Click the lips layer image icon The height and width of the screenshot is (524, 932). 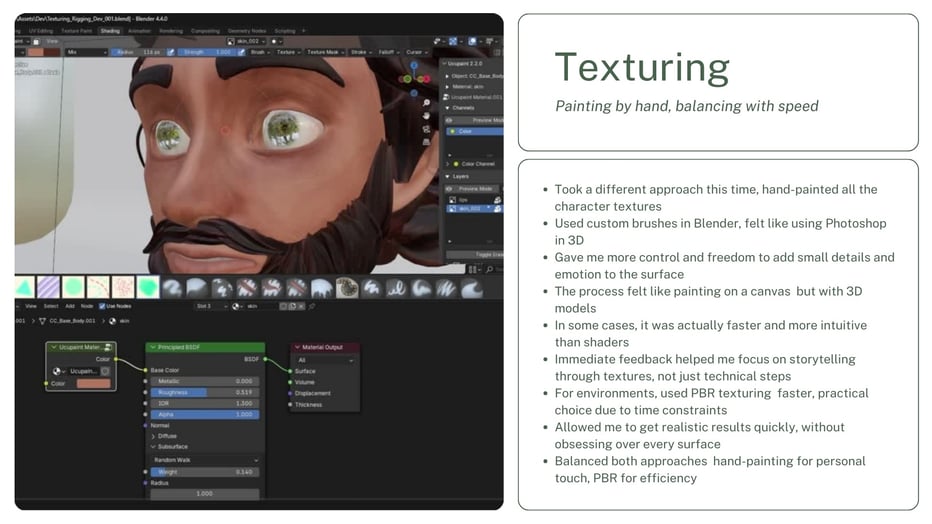pyautogui.click(x=452, y=200)
